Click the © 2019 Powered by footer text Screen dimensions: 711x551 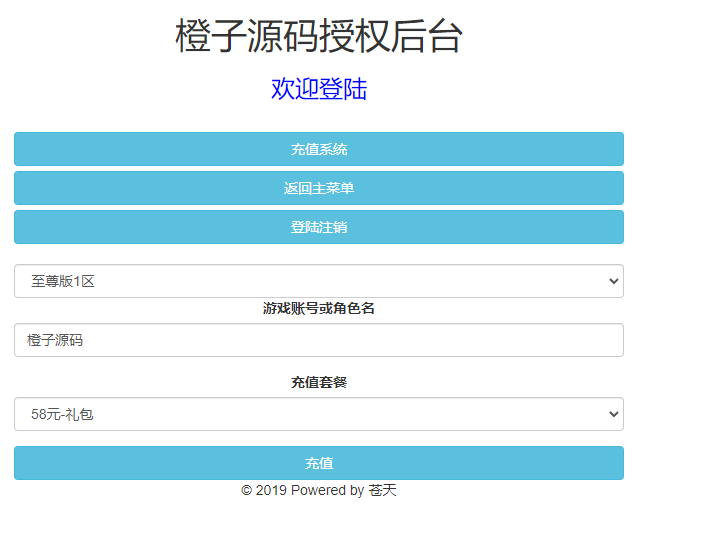(x=303, y=491)
